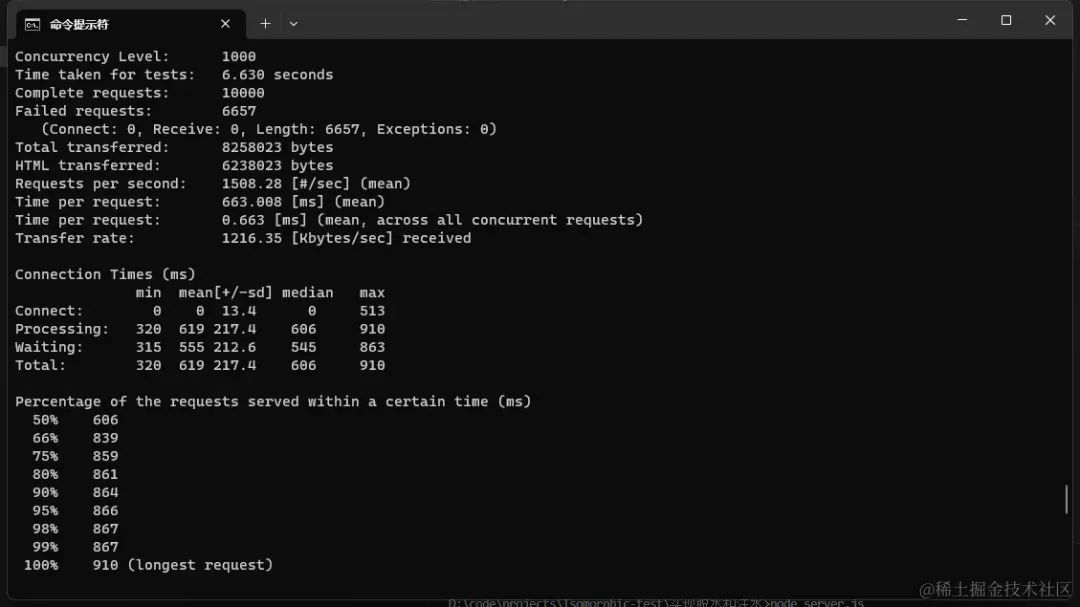This screenshot has width=1080, height=607.
Task: Click the 'Time taken for tests:' label
Action: click(105, 74)
